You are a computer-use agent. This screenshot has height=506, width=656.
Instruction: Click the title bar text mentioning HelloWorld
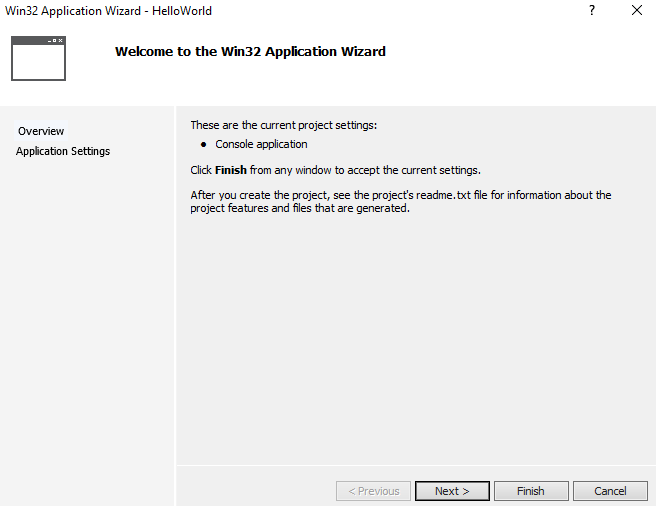pos(108,11)
